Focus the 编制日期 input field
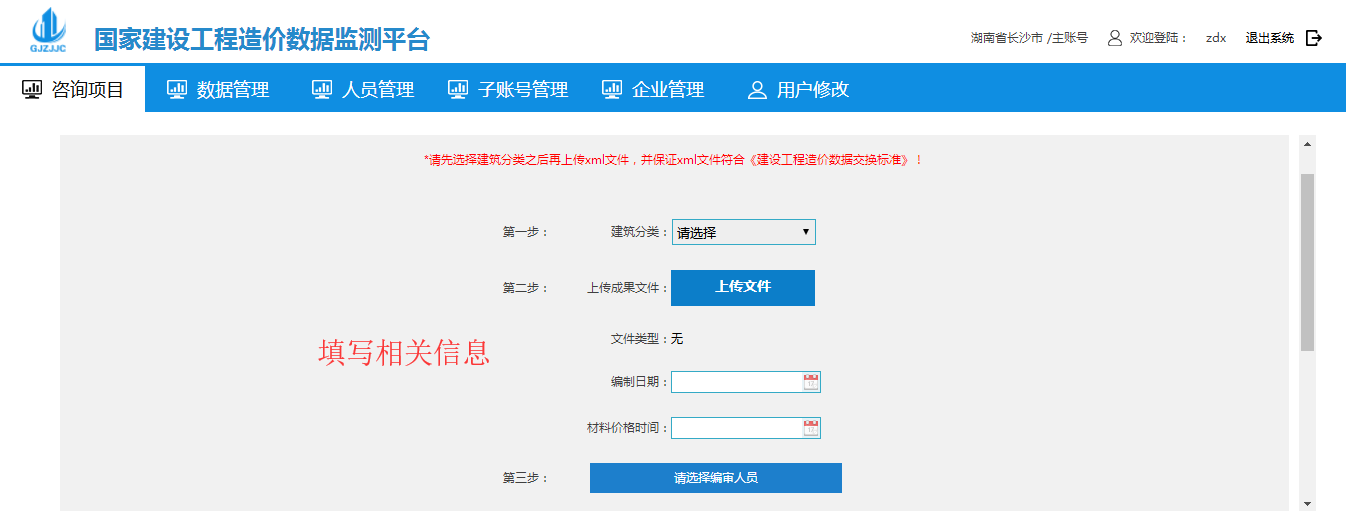Screen dimensions: 1346x511 tap(736, 382)
